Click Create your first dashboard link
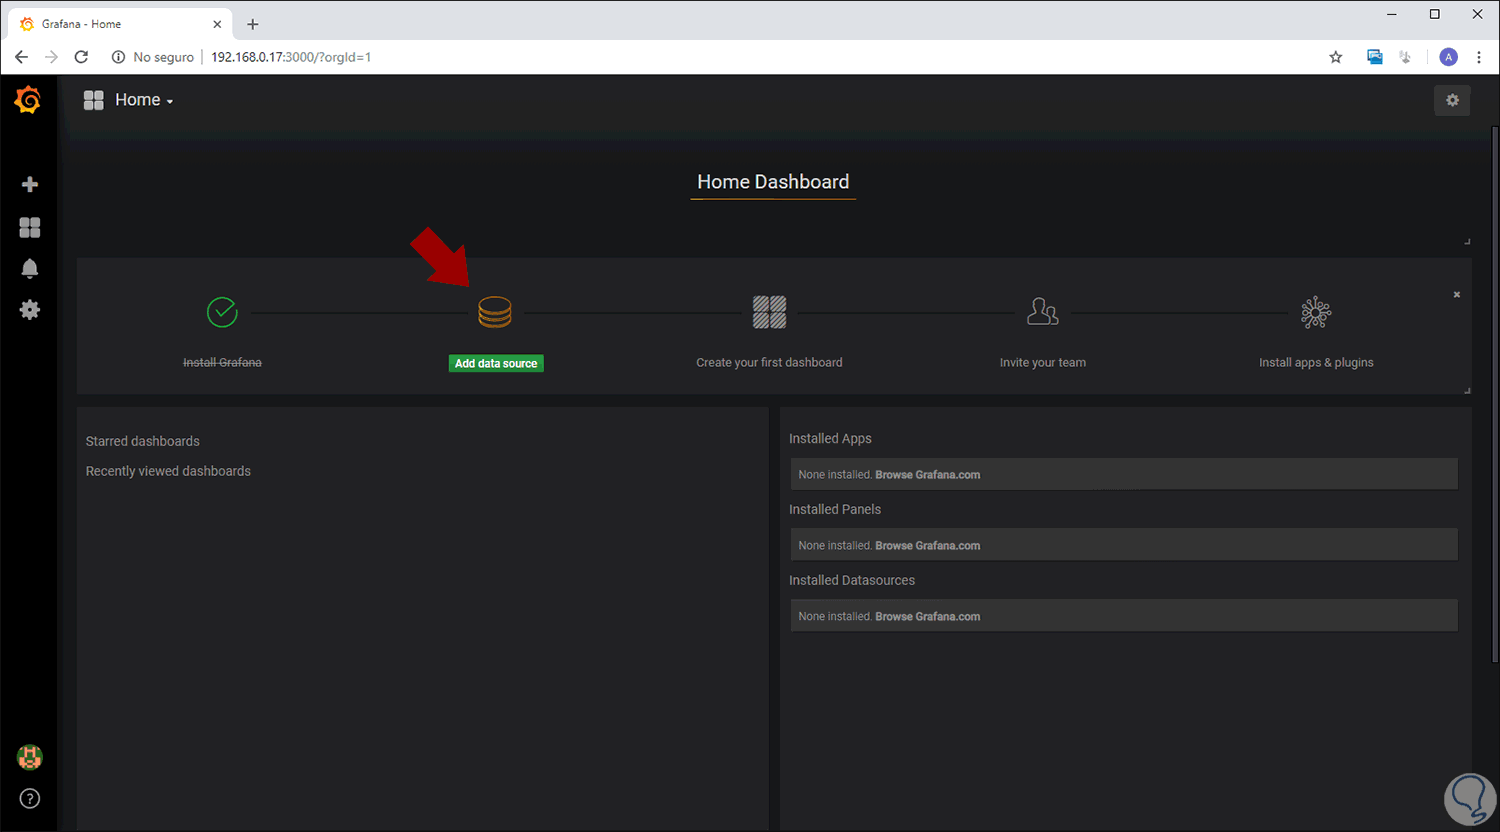The height and width of the screenshot is (832, 1500). pos(769,362)
